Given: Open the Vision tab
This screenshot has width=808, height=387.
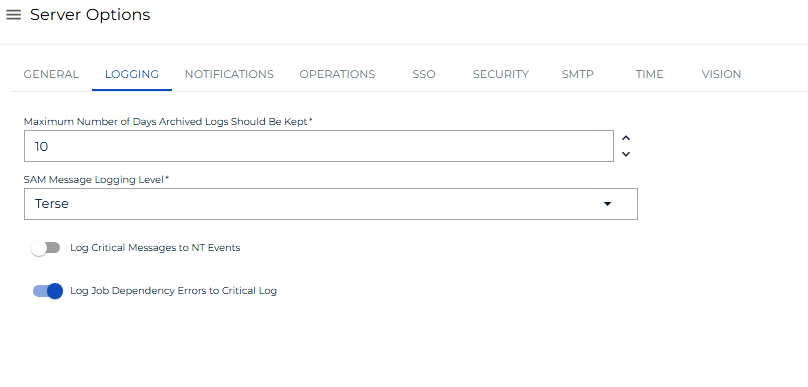Looking at the screenshot, I should [721, 74].
